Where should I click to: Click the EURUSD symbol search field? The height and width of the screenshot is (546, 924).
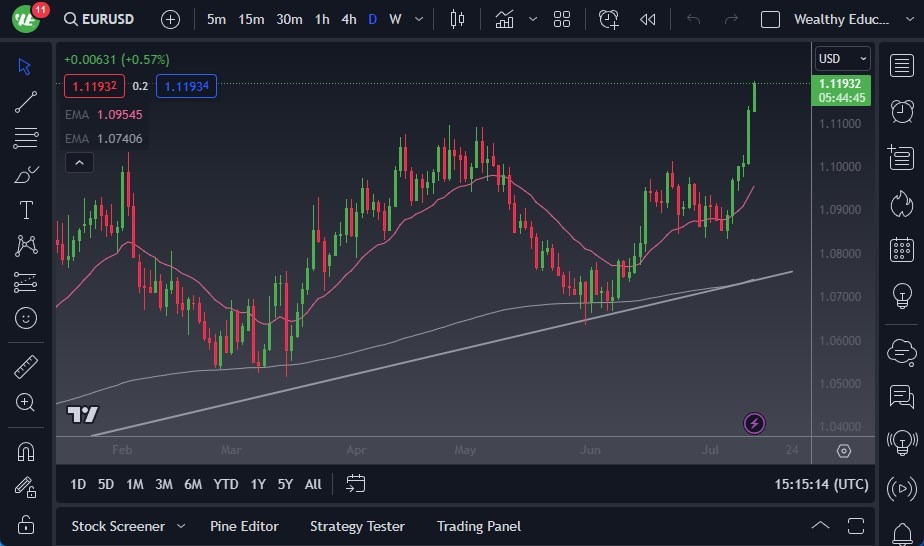click(x=99, y=19)
